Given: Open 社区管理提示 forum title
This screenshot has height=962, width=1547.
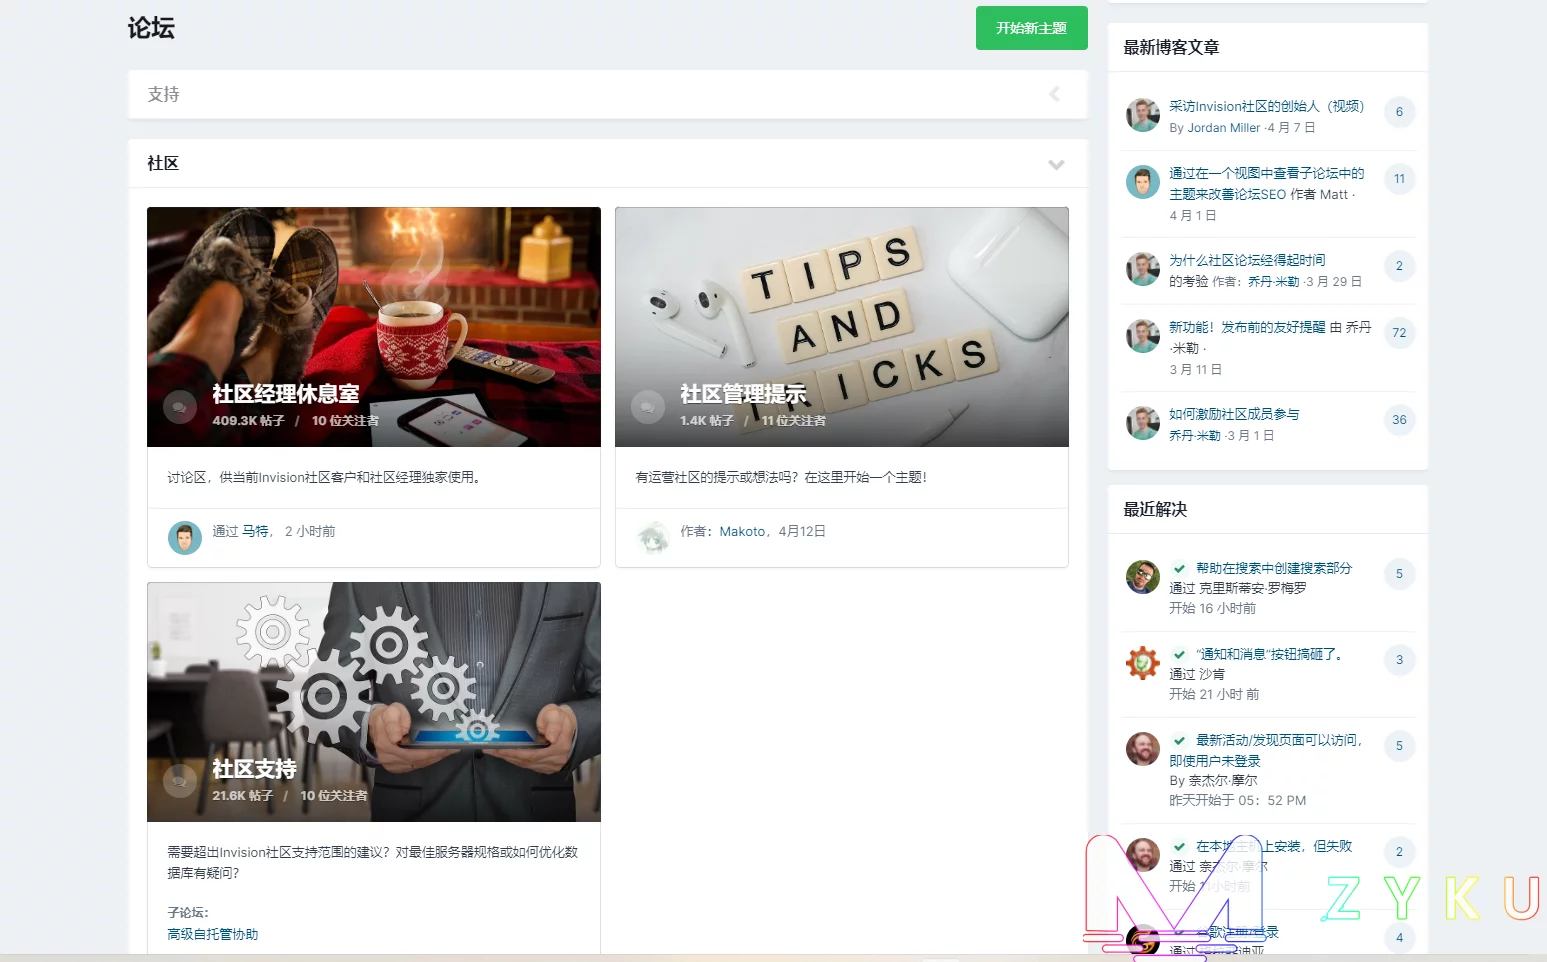Looking at the screenshot, I should 743,394.
